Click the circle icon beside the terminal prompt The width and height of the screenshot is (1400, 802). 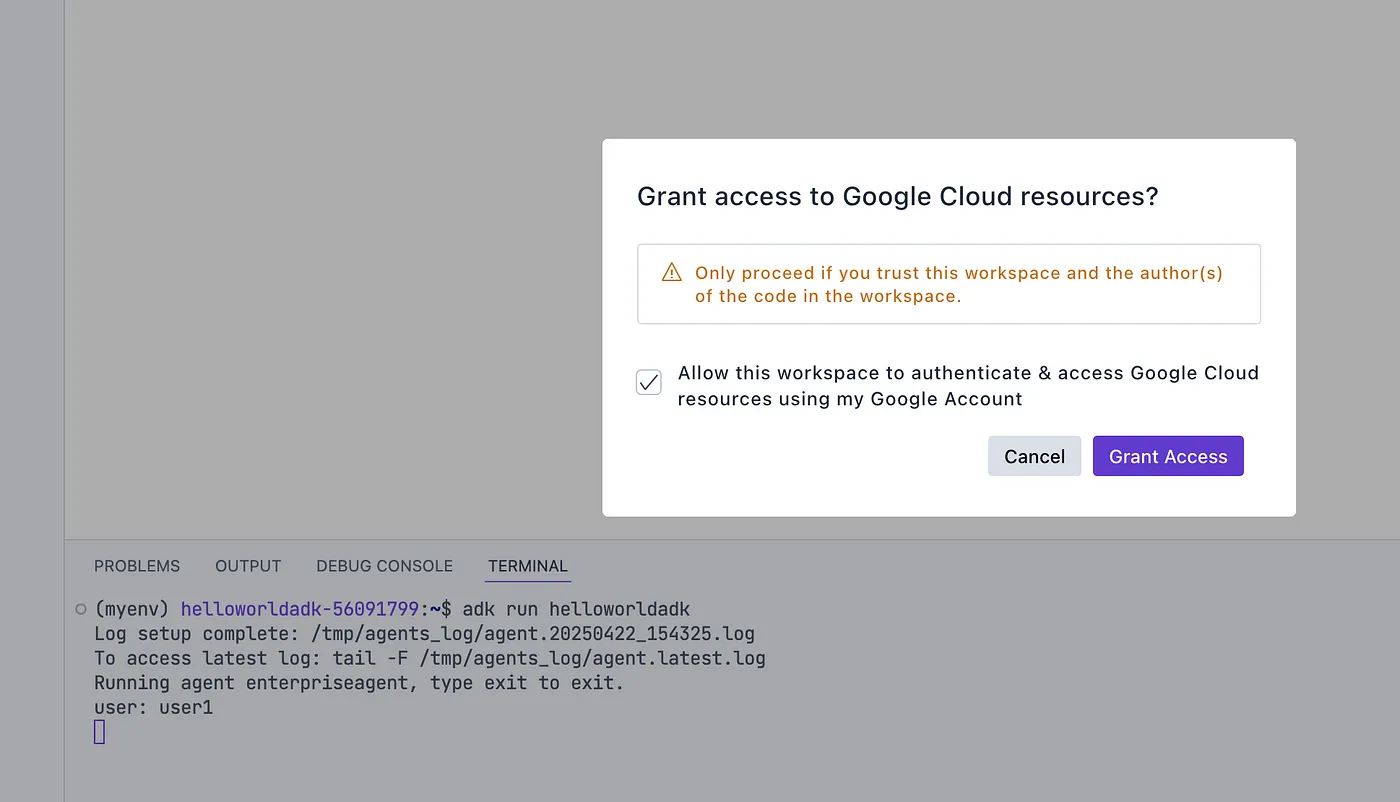click(80, 608)
